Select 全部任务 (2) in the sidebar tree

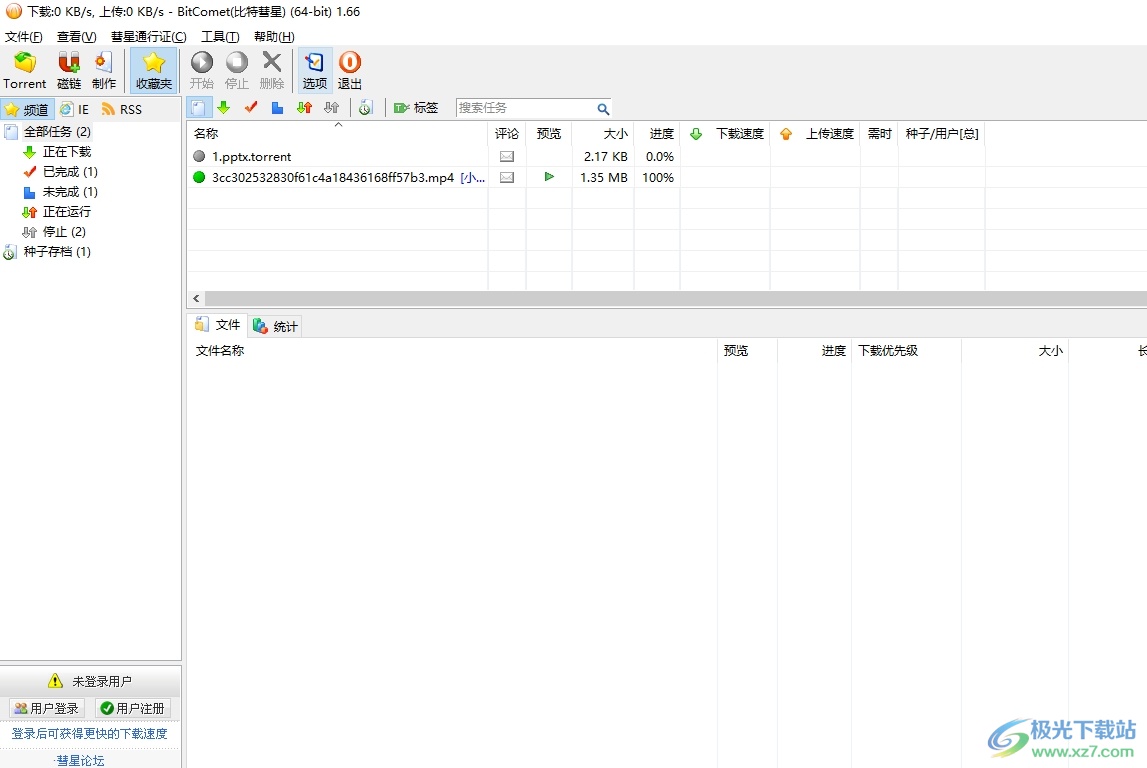(x=57, y=132)
